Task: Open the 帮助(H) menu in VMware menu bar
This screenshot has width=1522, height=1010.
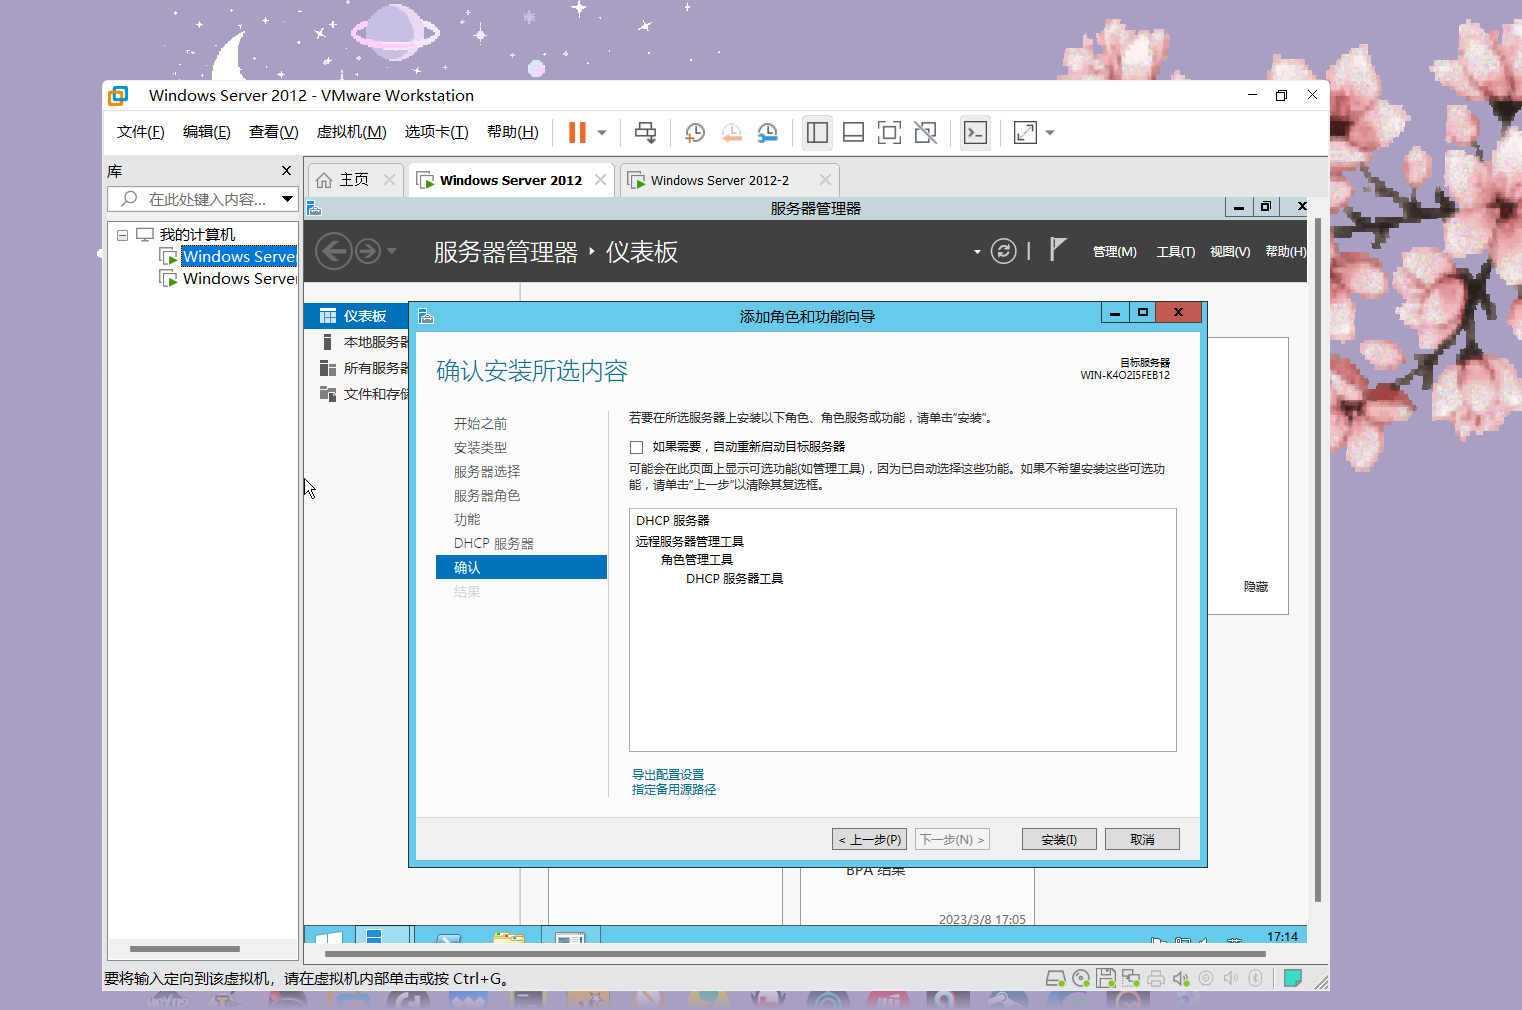Action: (x=513, y=132)
